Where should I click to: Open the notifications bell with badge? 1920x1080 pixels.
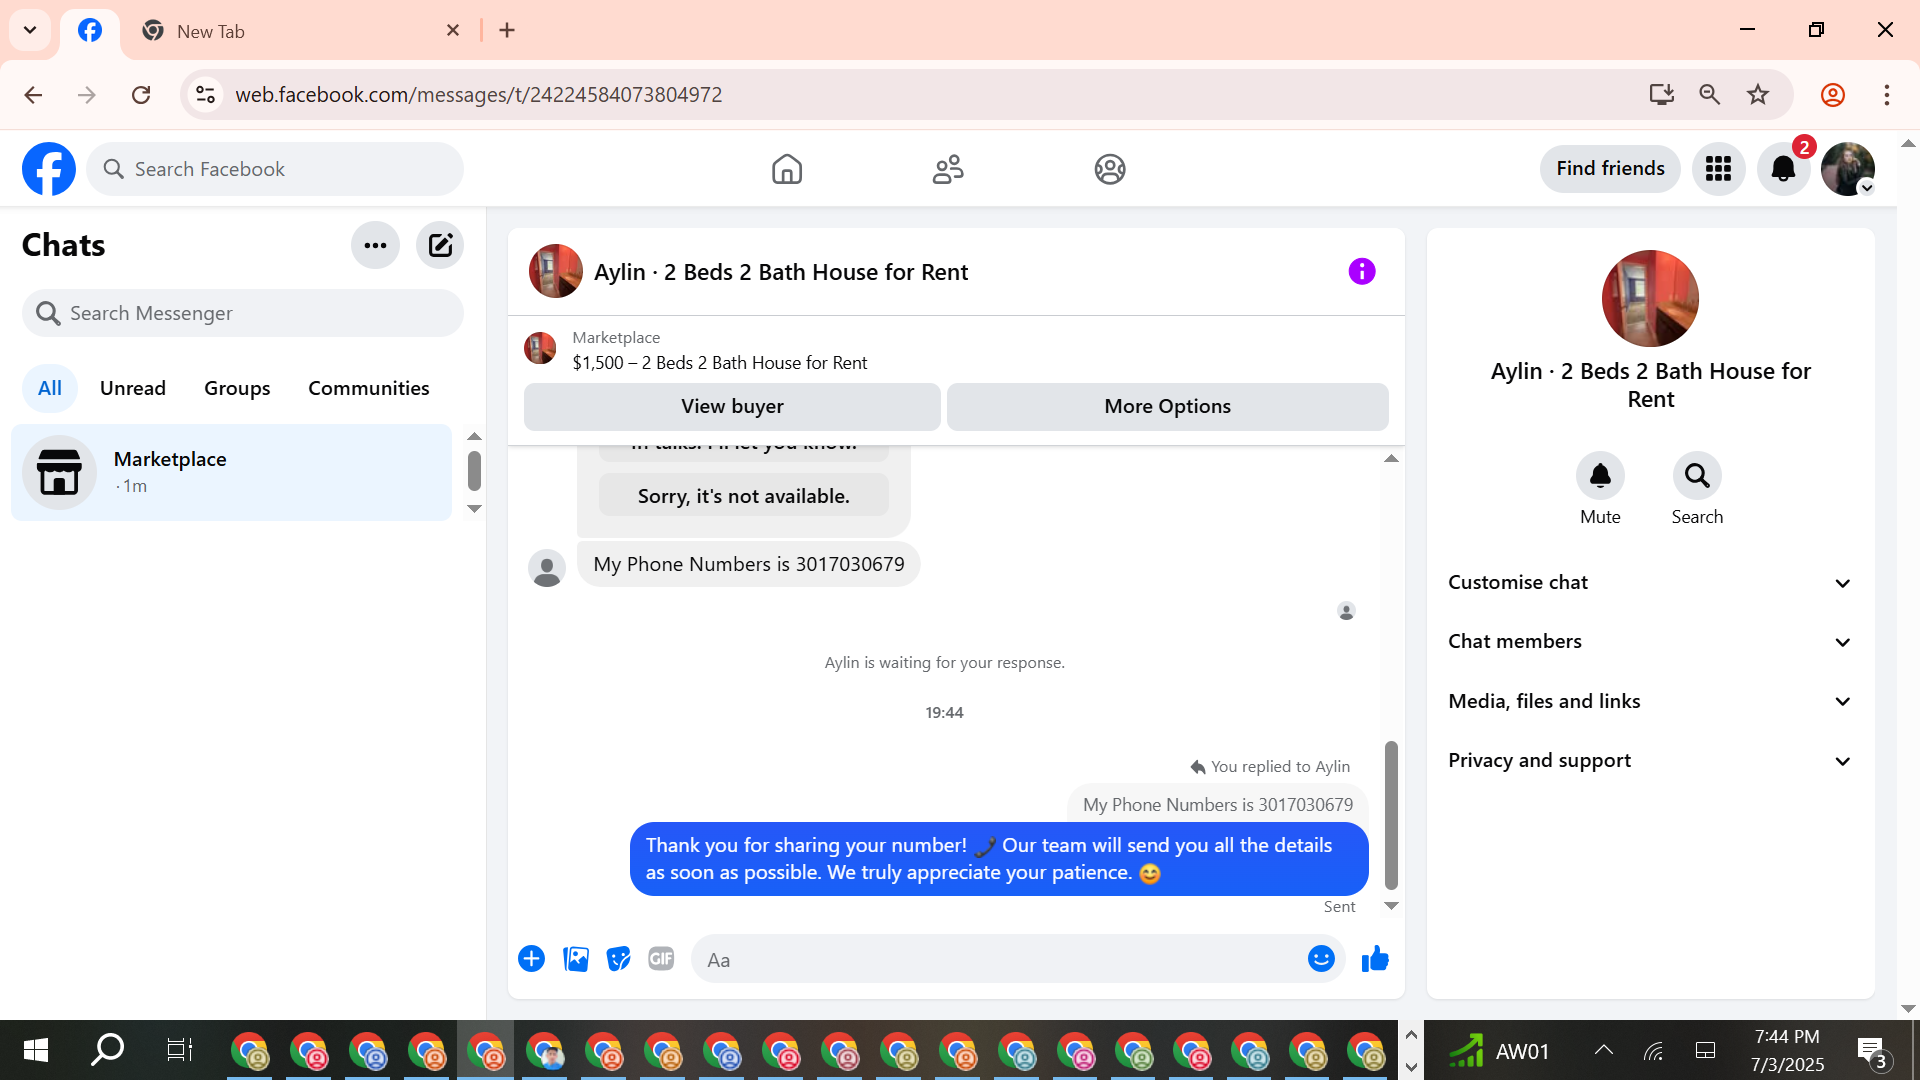click(1783, 169)
